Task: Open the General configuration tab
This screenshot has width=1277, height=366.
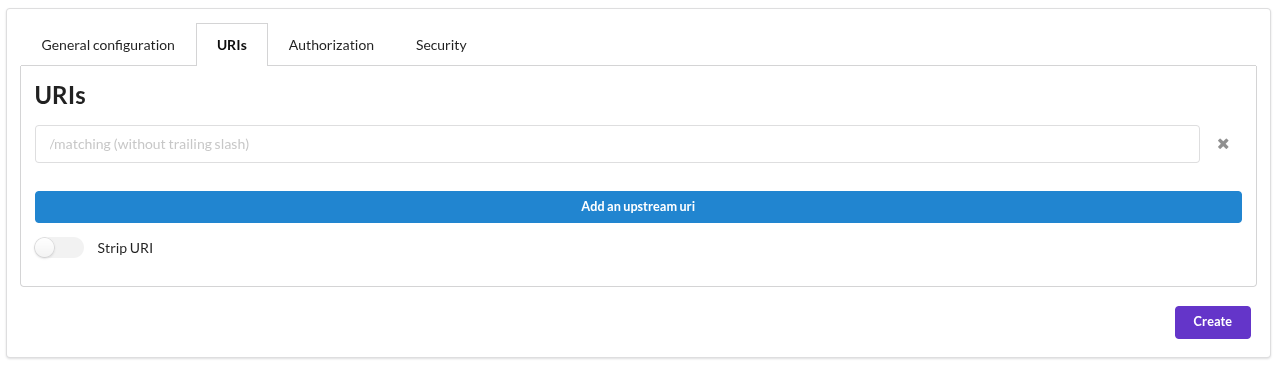Action: (108, 45)
